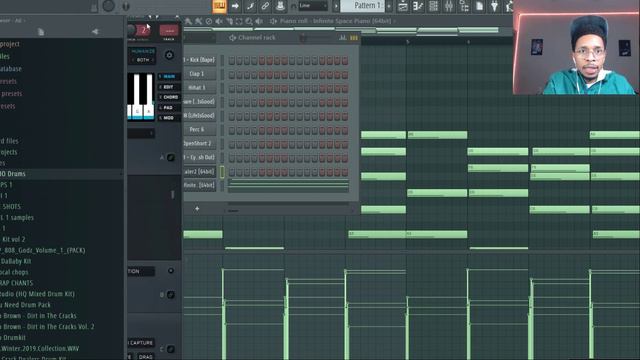The width and height of the screenshot is (640, 360).
Task: Click the bar 5 marker on piano roll ruler
Action: 408,42
